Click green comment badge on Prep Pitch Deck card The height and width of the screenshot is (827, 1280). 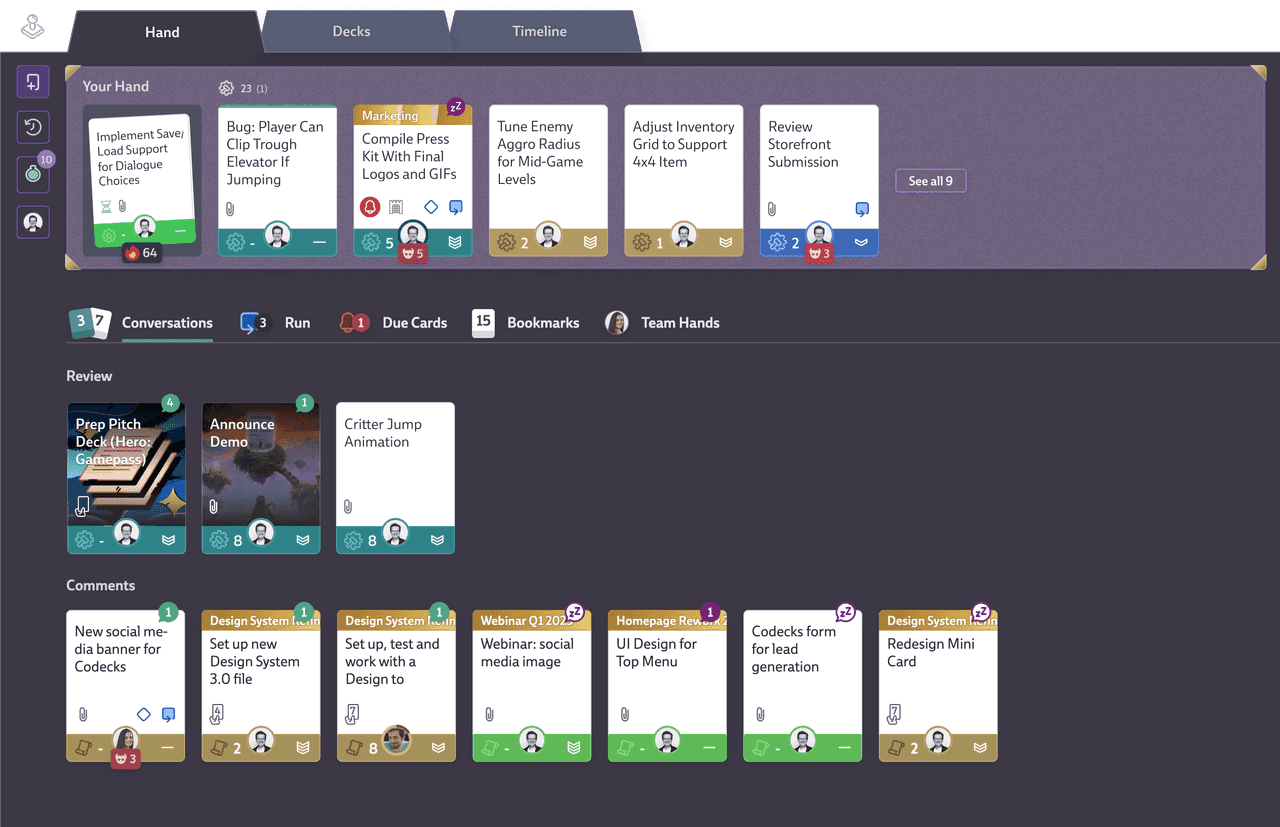click(x=170, y=403)
